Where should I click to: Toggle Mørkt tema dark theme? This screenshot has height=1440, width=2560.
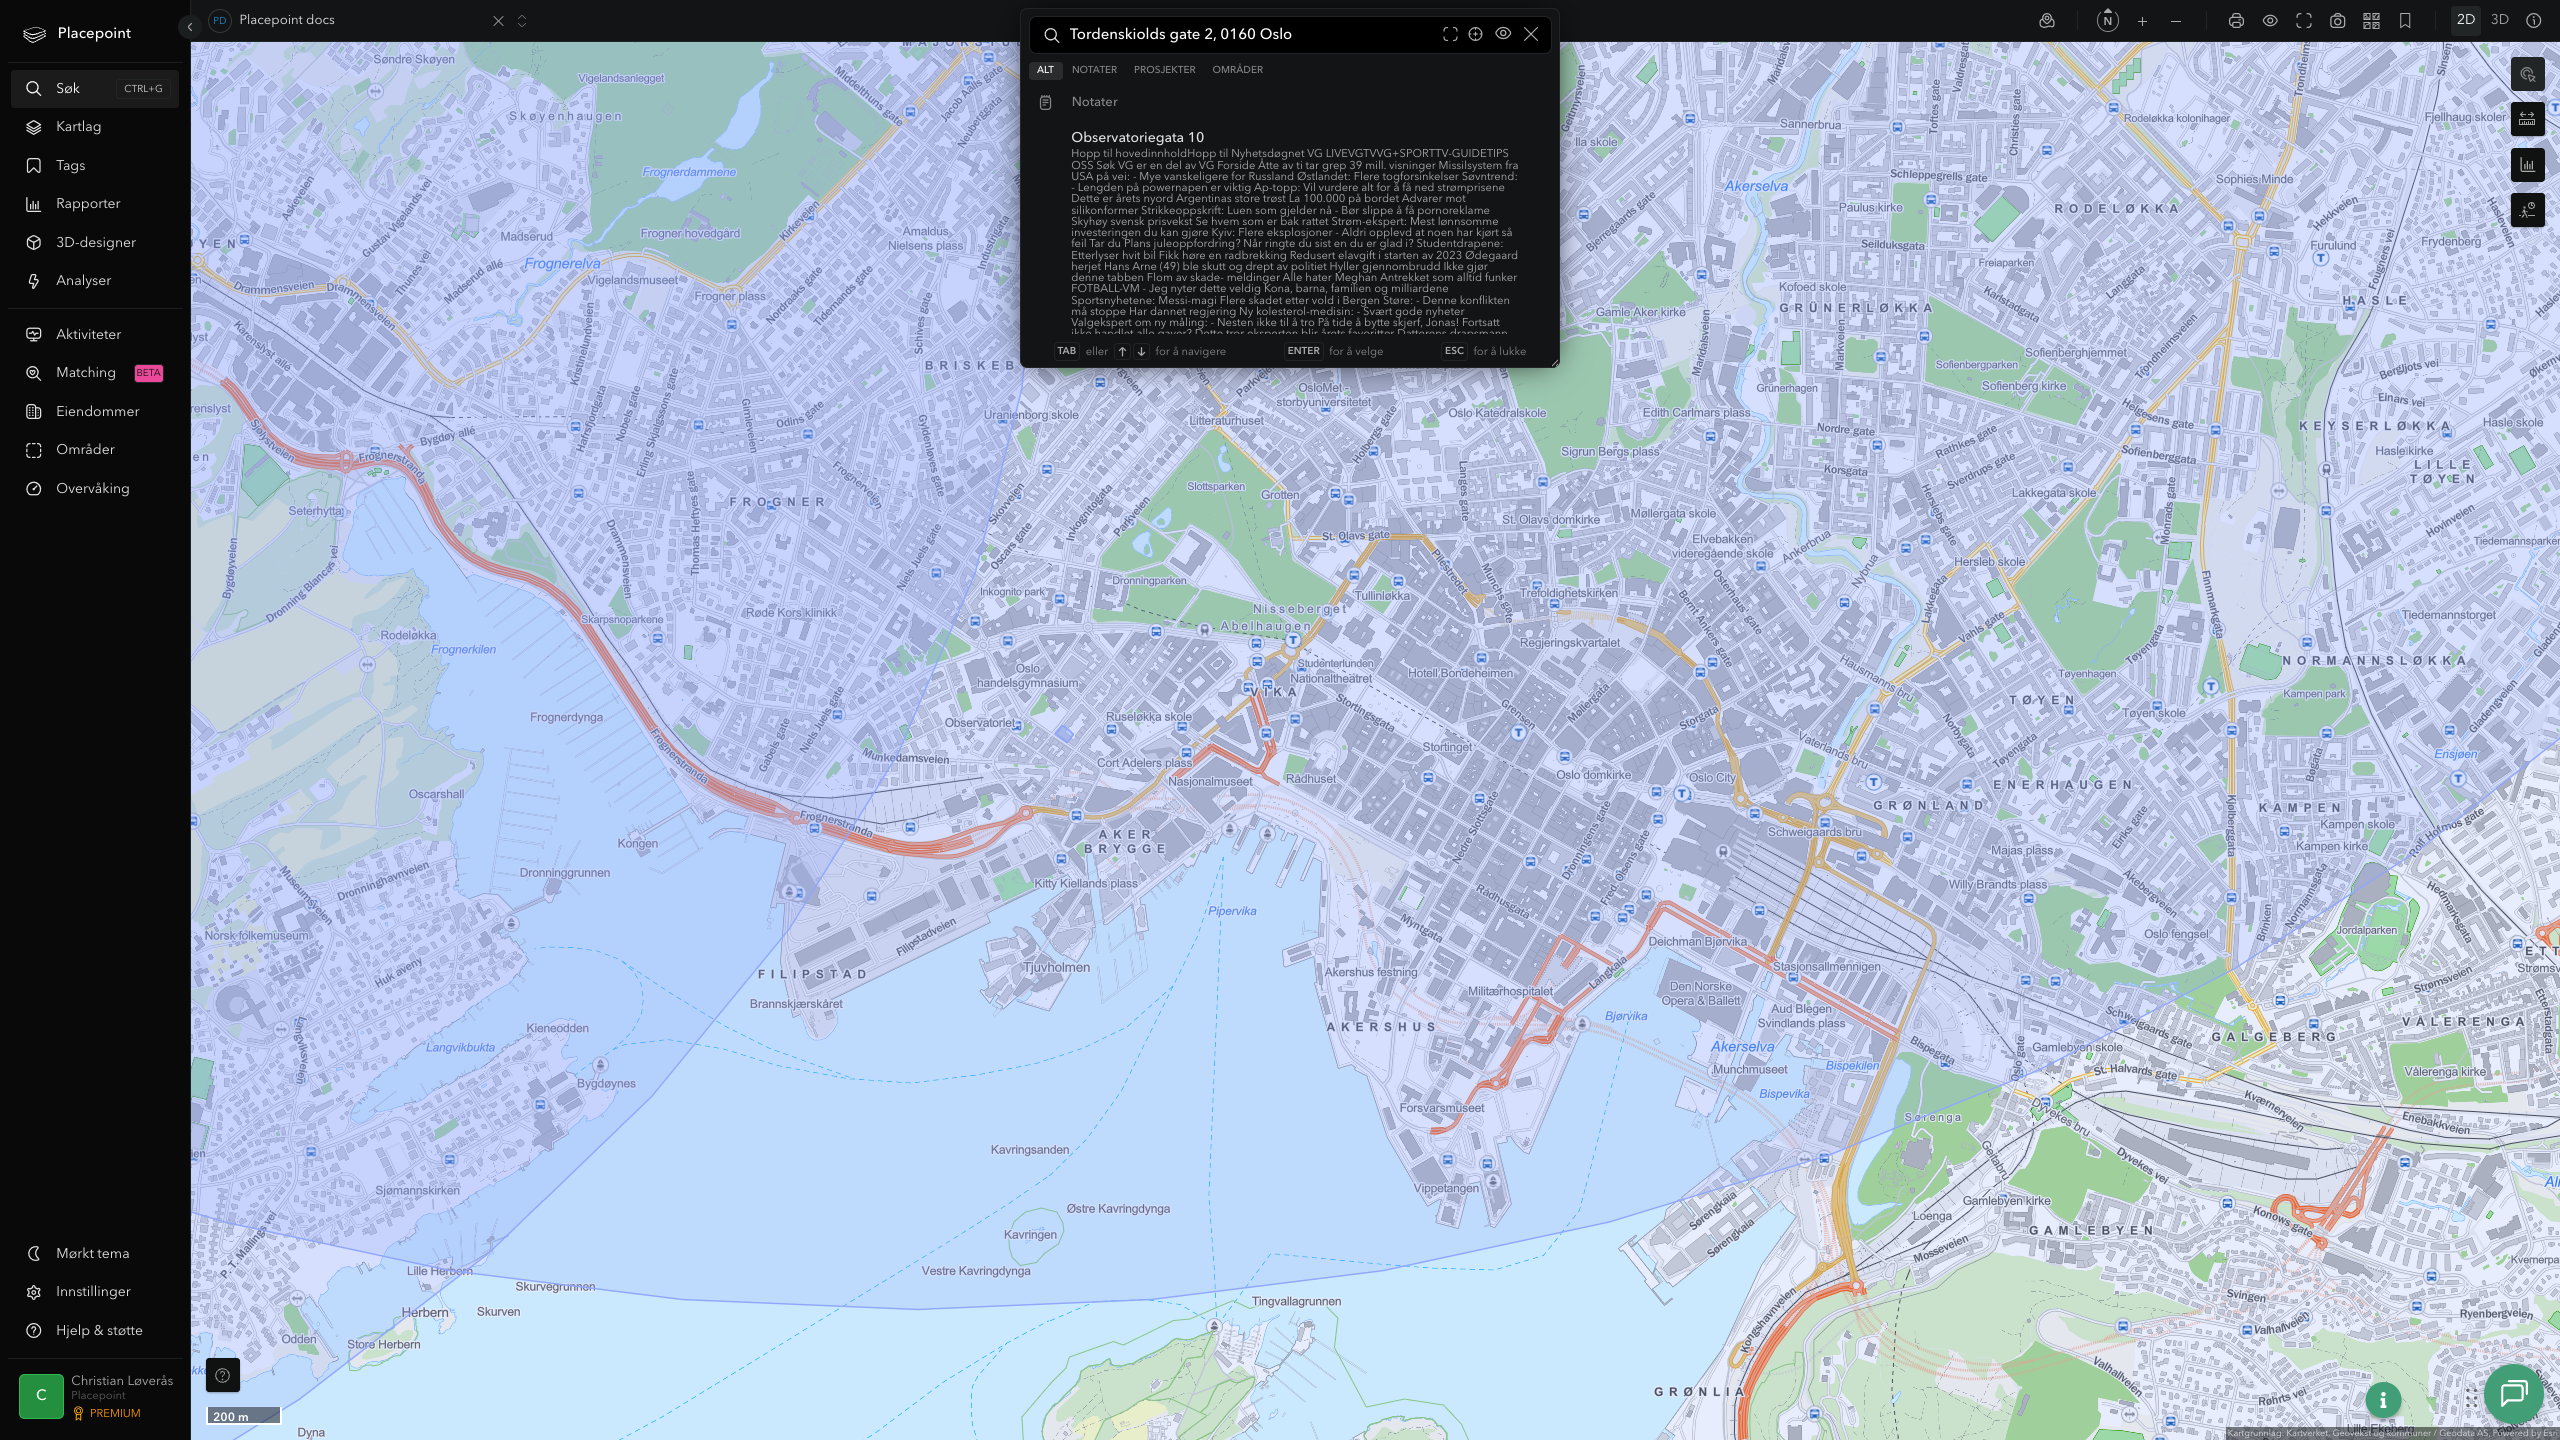(94, 1254)
